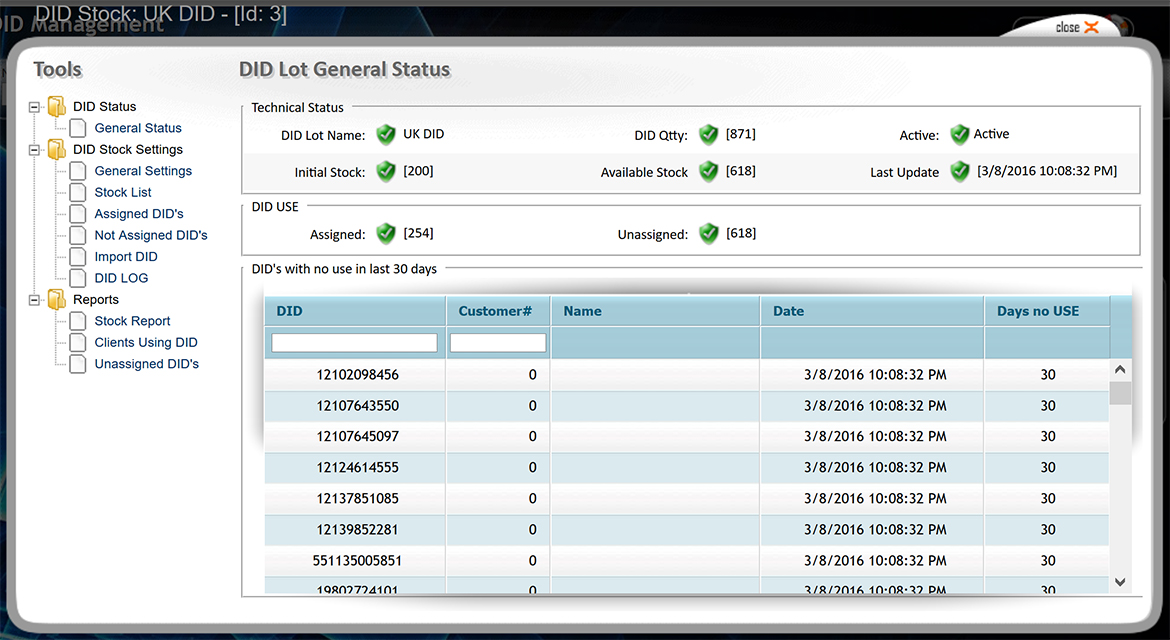Collapse the Reports tree node
The width and height of the screenshot is (1170, 640).
pos(35,300)
